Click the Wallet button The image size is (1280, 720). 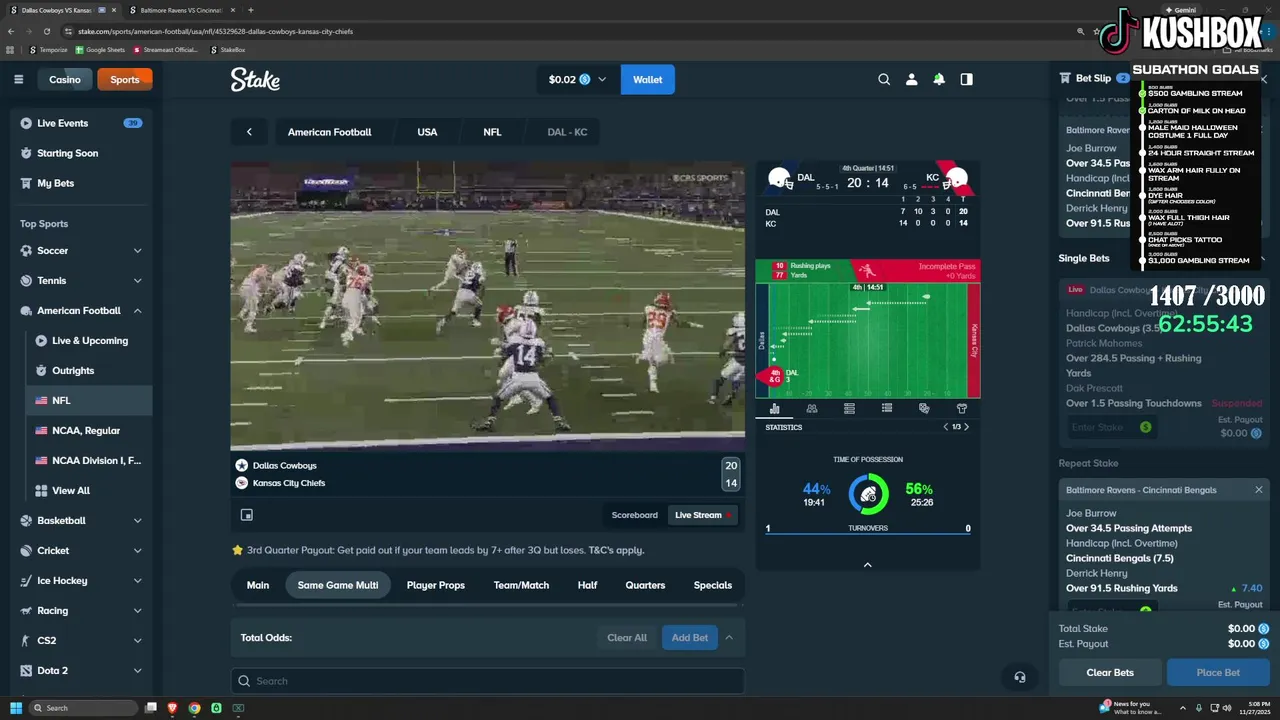(x=648, y=79)
